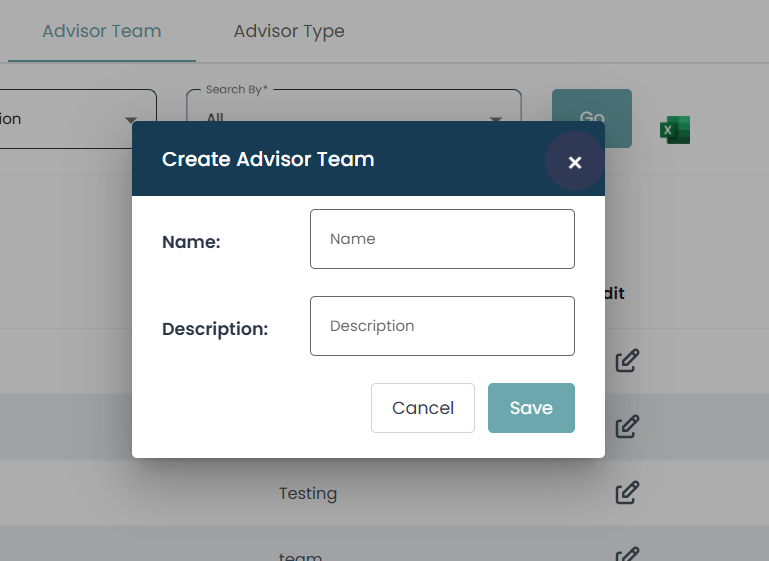The height and width of the screenshot is (561, 769).
Task: Select the team row text
Action: [x=300, y=554]
